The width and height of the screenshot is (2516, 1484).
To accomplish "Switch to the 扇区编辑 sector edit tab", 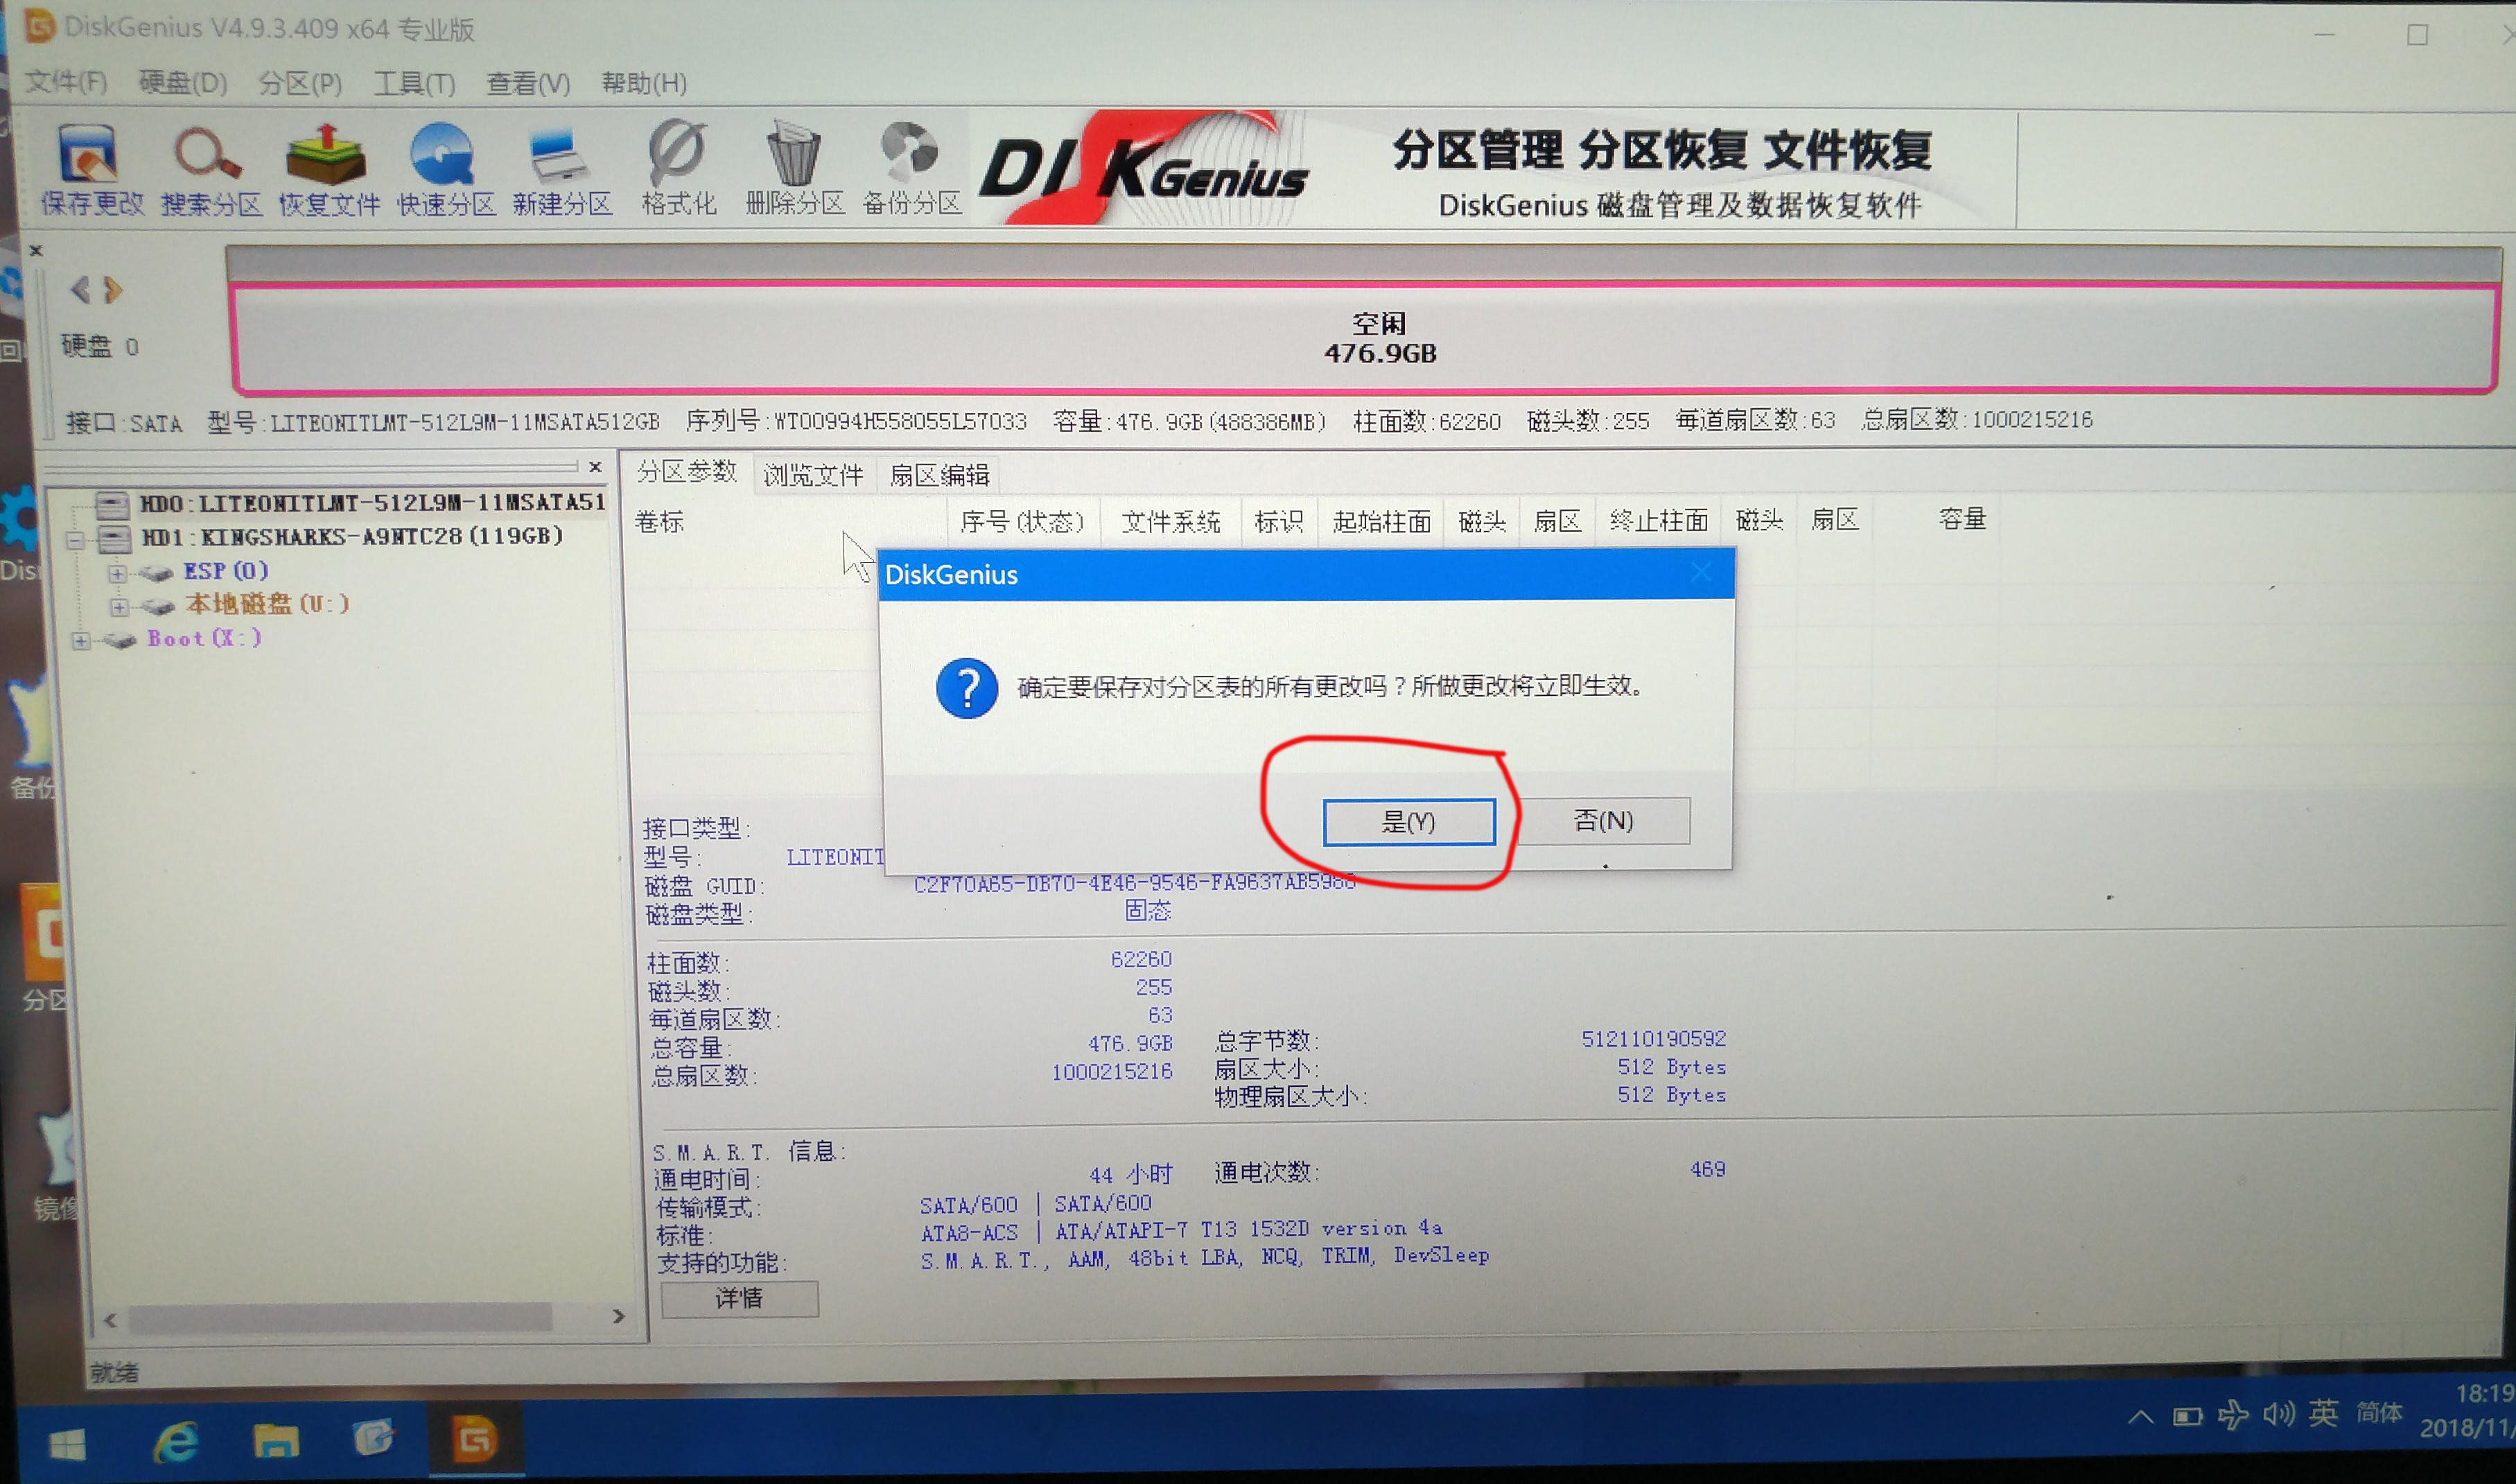I will click(941, 474).
